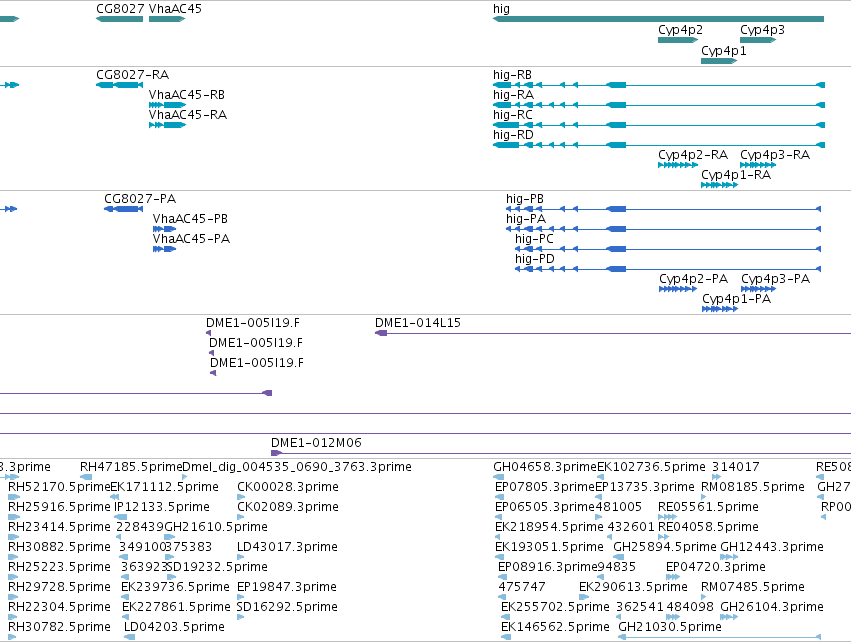Screen dimensions: 851x642
Task: Click the Cyp4p2-RA transcript label
Action: [x=693, y=155]
